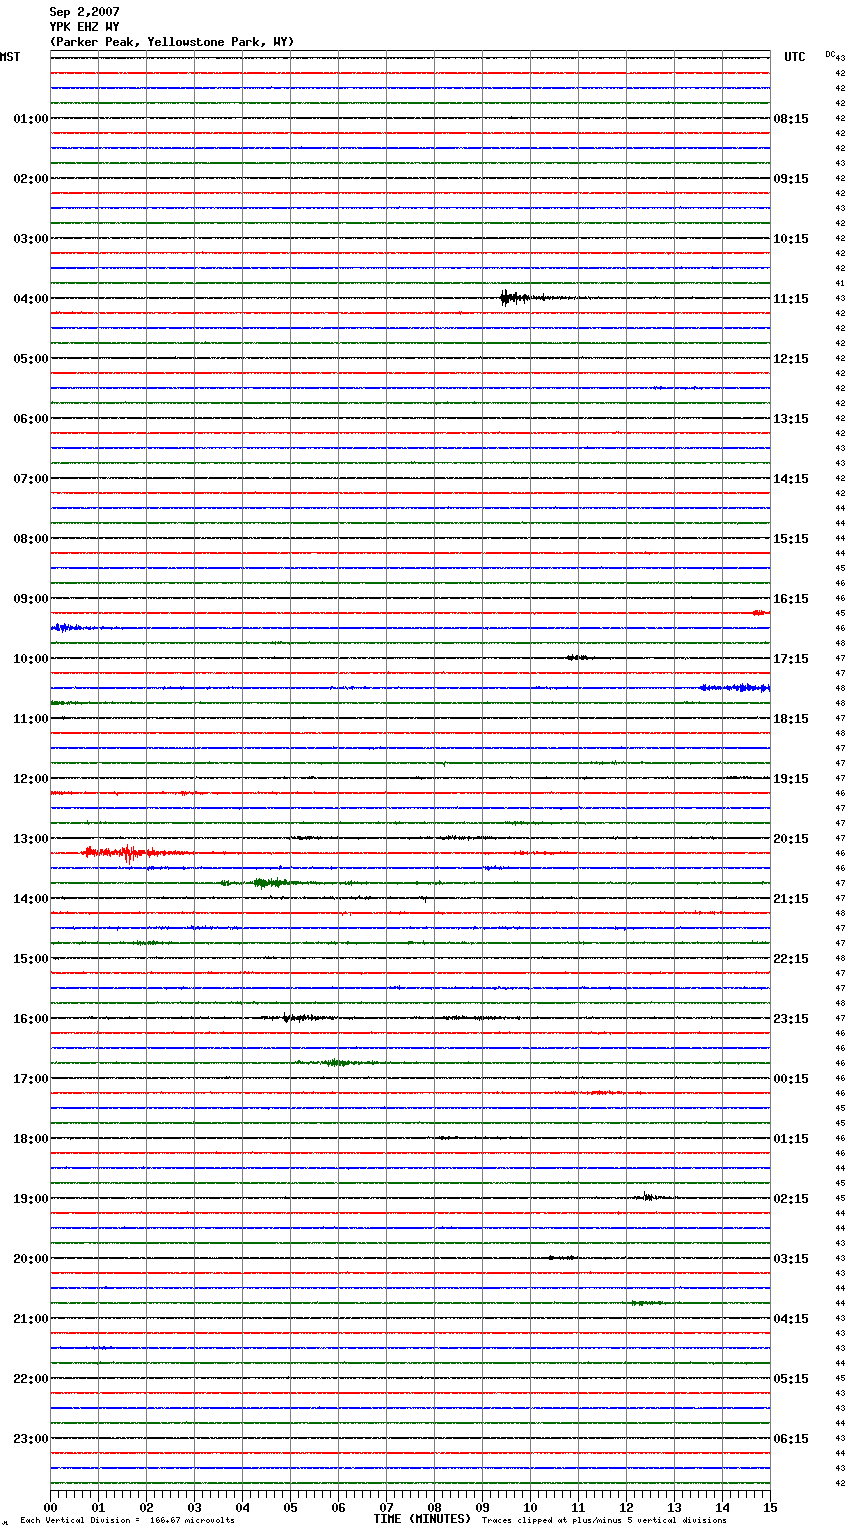Click the MST time label "16:00"
The width and height of the screenshot is (850, 1534).
point(31,1019)
